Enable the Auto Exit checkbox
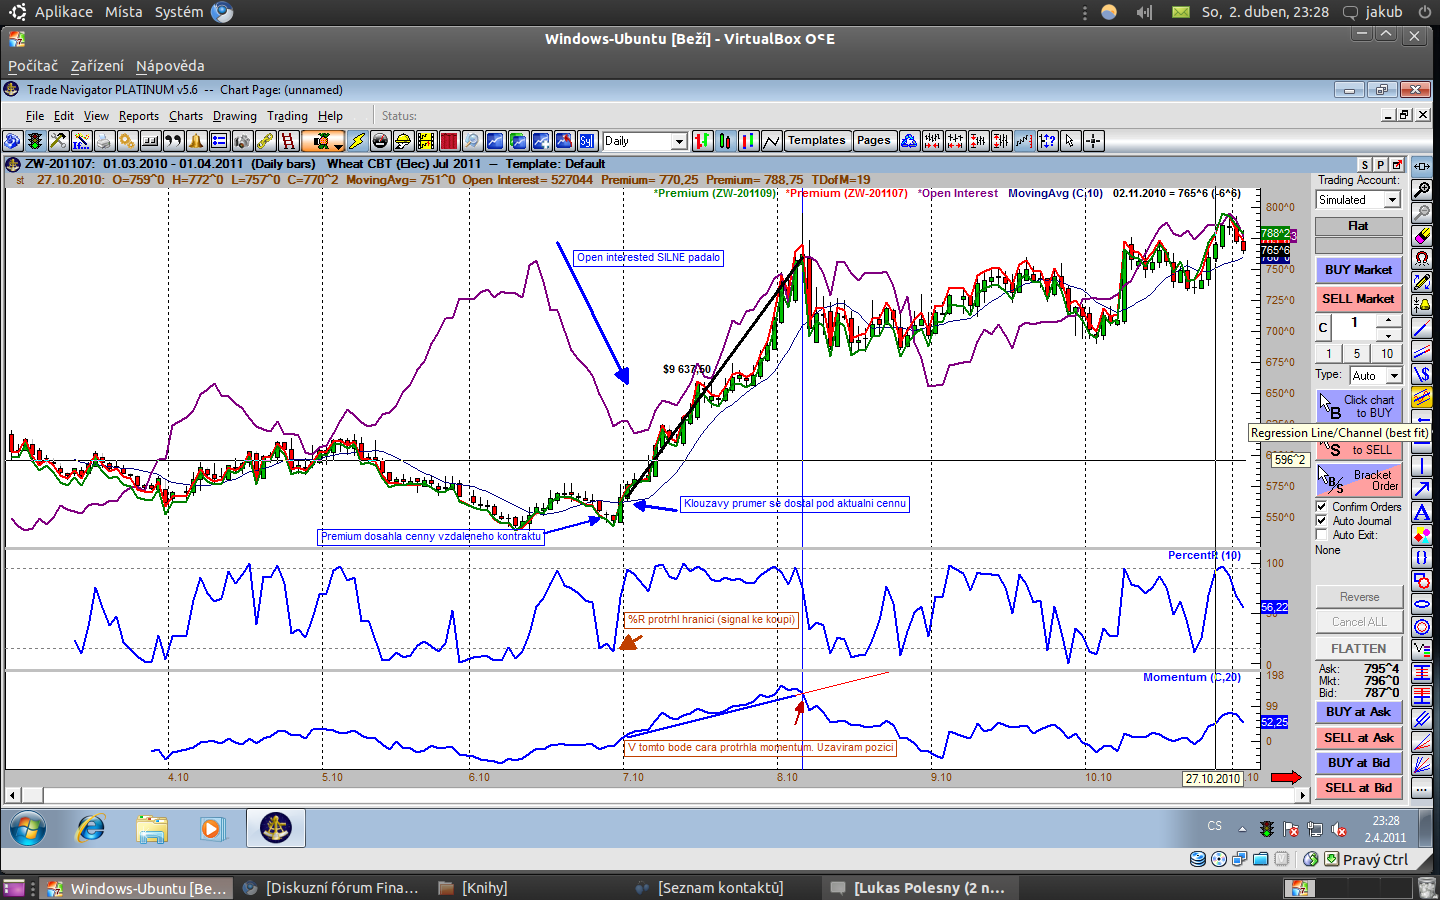 (x=1322, y=535)
